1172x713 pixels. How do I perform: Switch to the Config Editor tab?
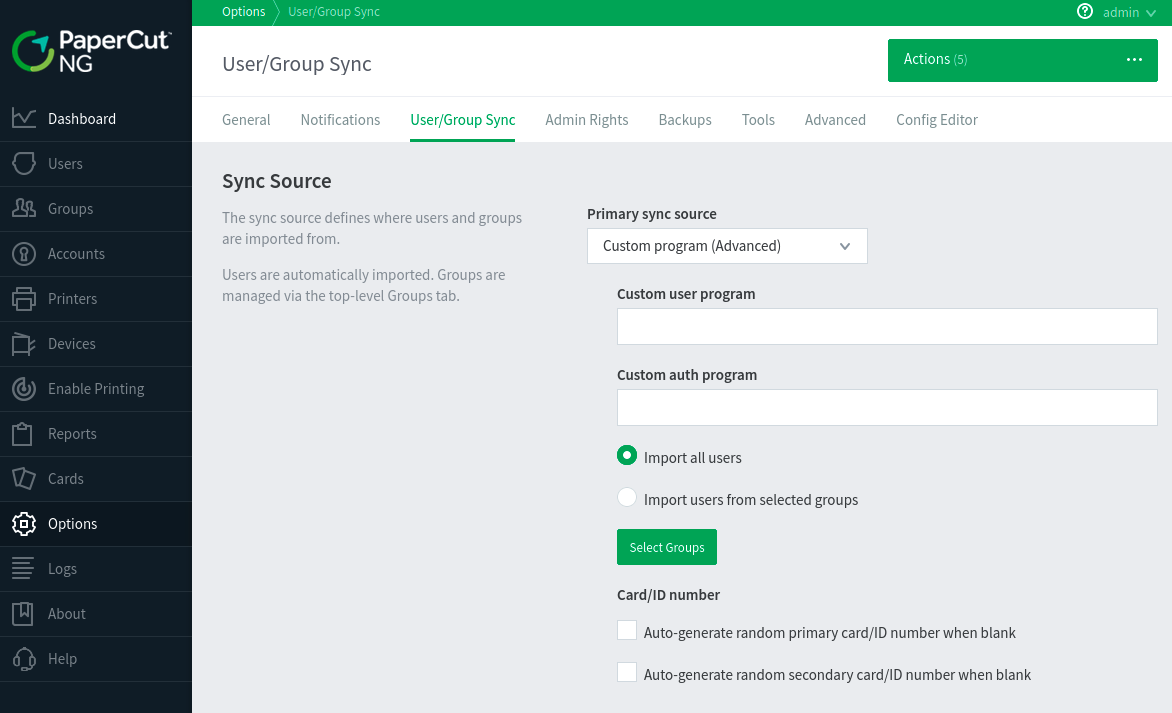[x=936, y=119]
